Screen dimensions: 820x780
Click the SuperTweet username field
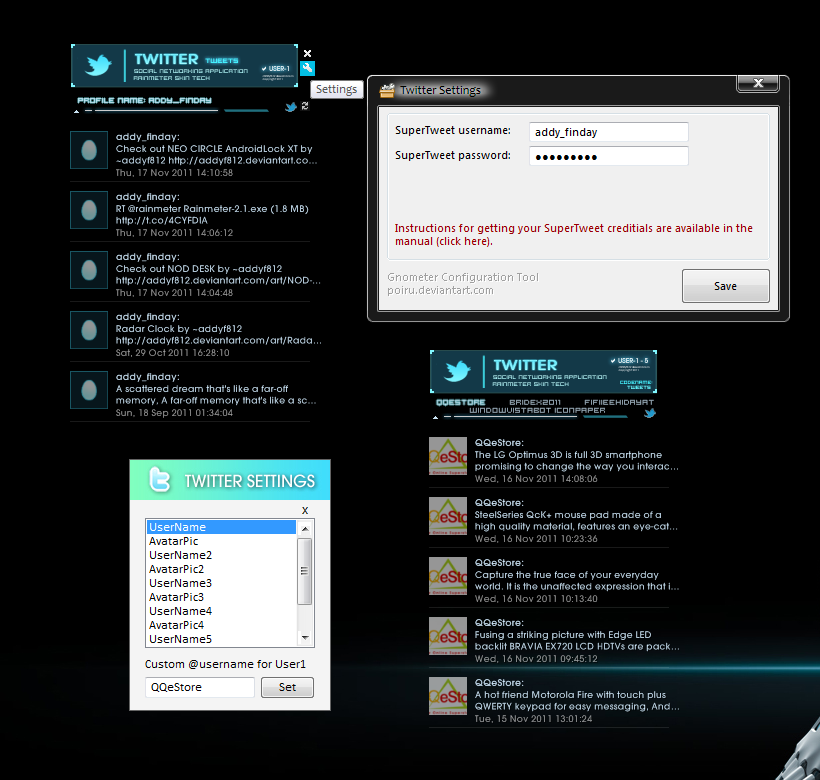609,132
